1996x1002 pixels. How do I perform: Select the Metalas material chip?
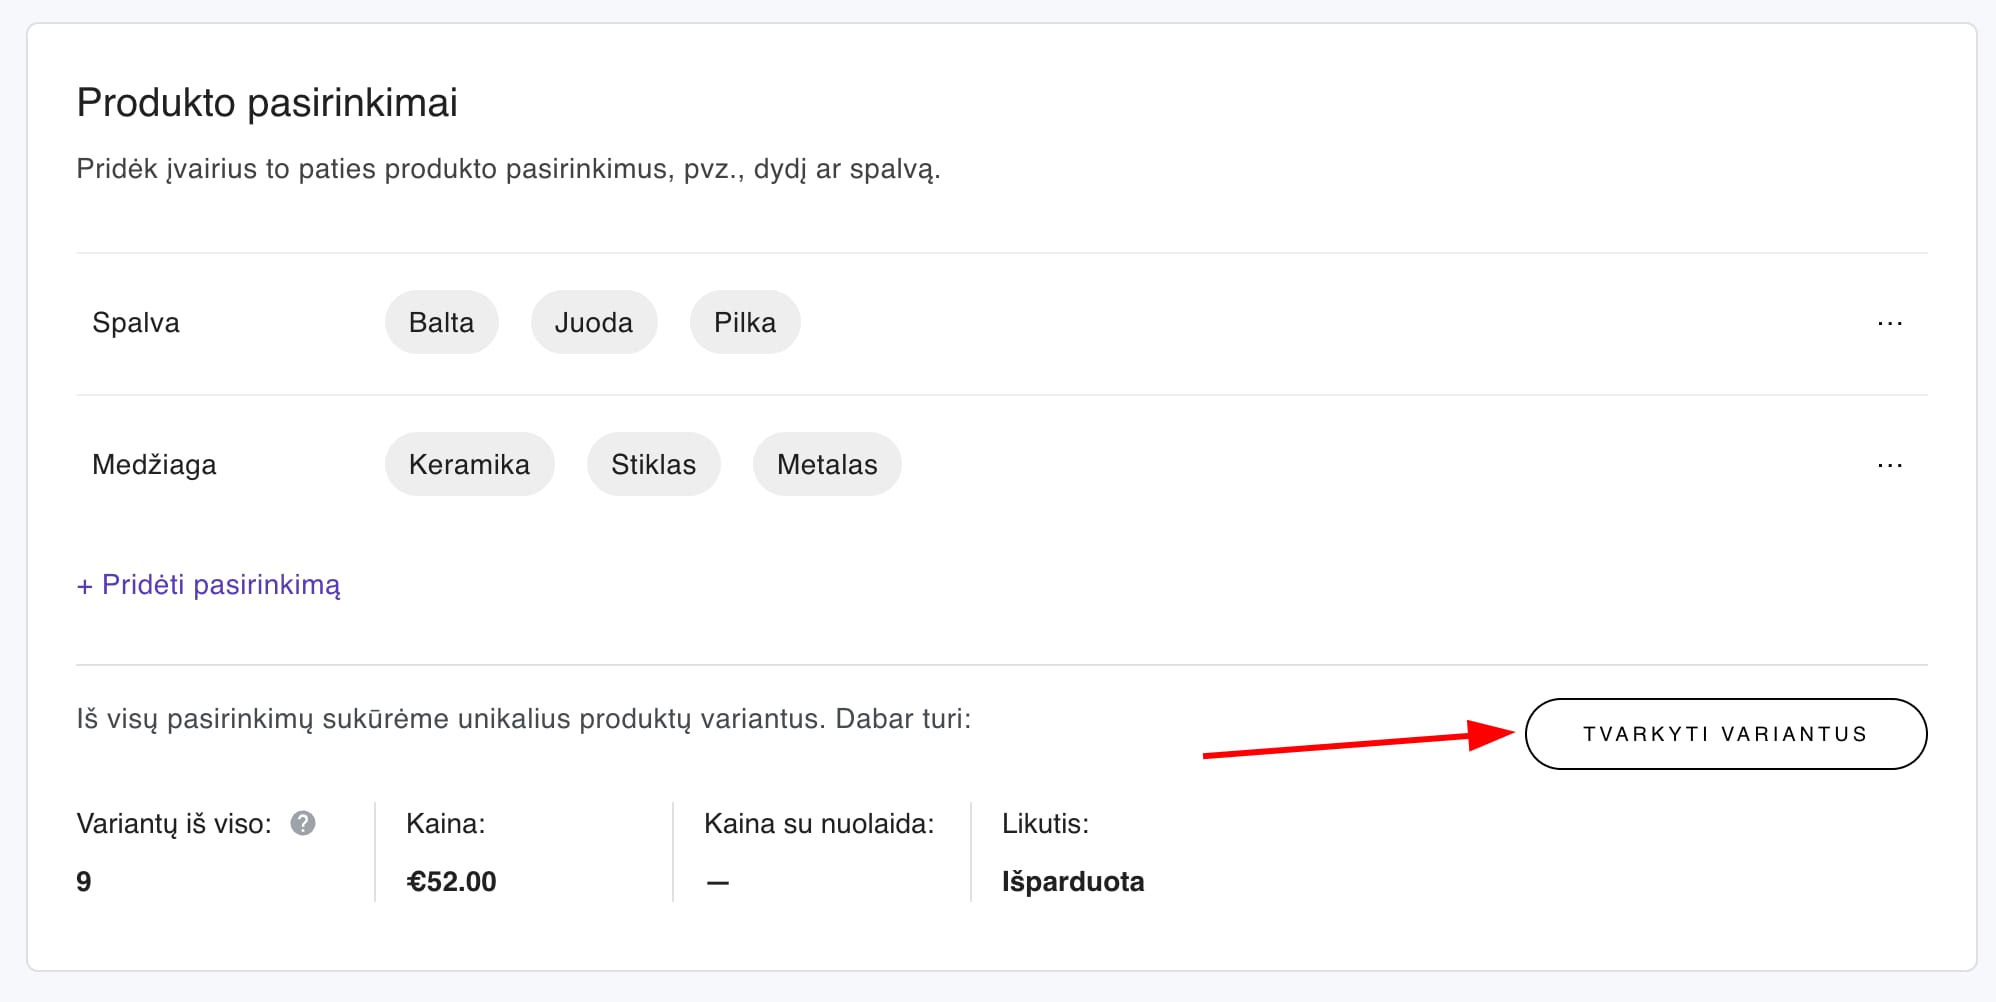(827, 465)
